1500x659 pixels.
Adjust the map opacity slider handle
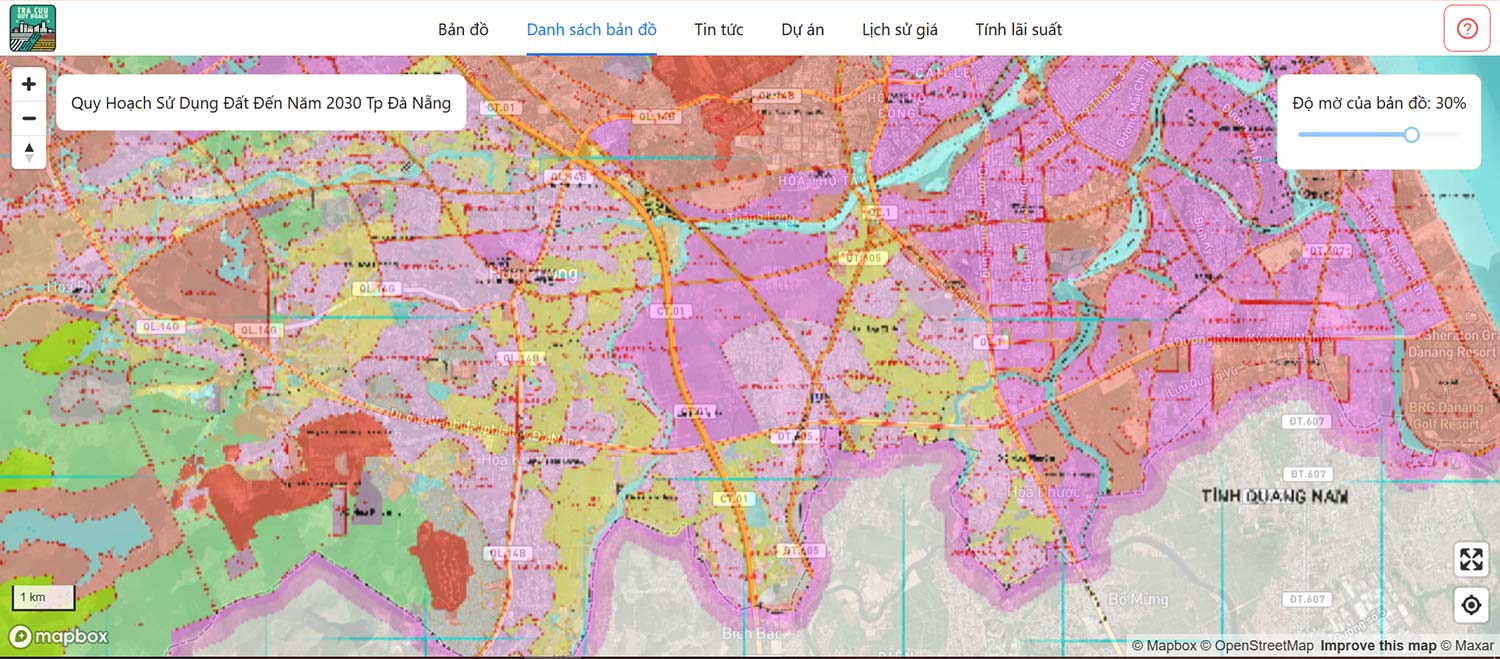tap(1411, 134)
